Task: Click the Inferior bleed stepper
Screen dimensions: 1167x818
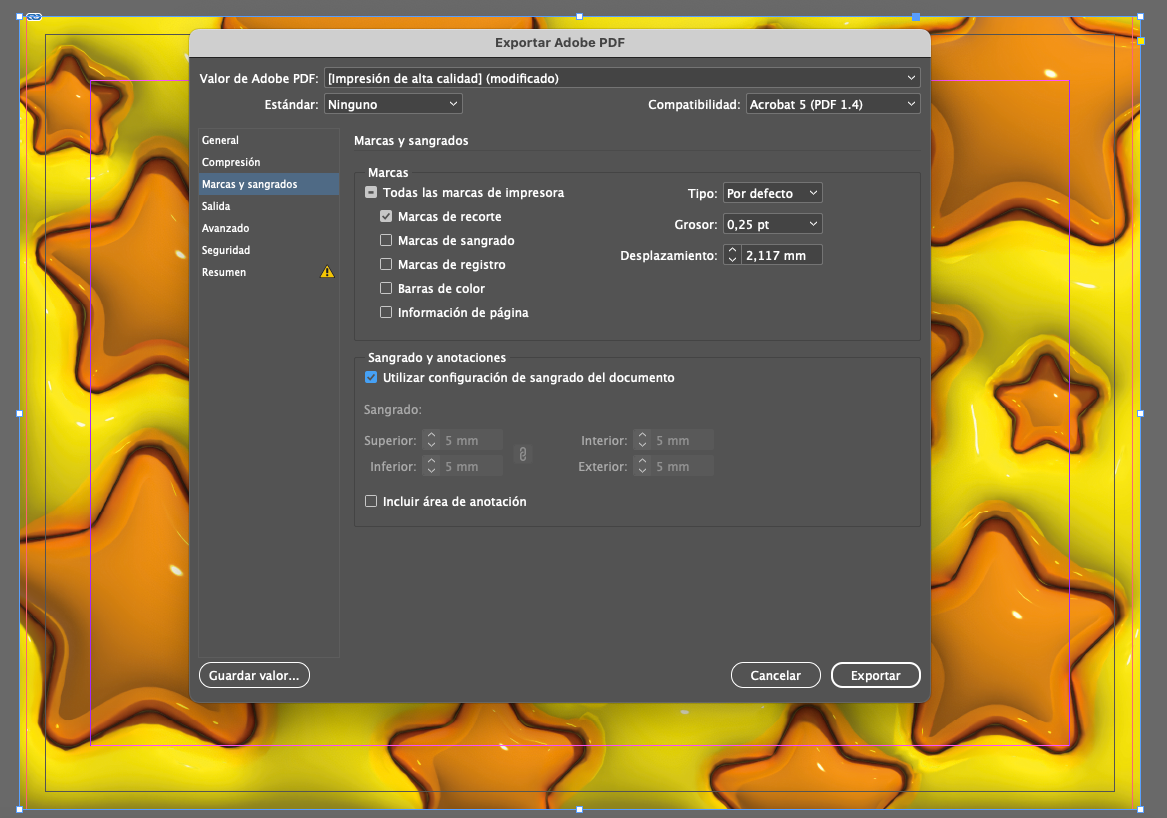Action: tap(431, 466)
